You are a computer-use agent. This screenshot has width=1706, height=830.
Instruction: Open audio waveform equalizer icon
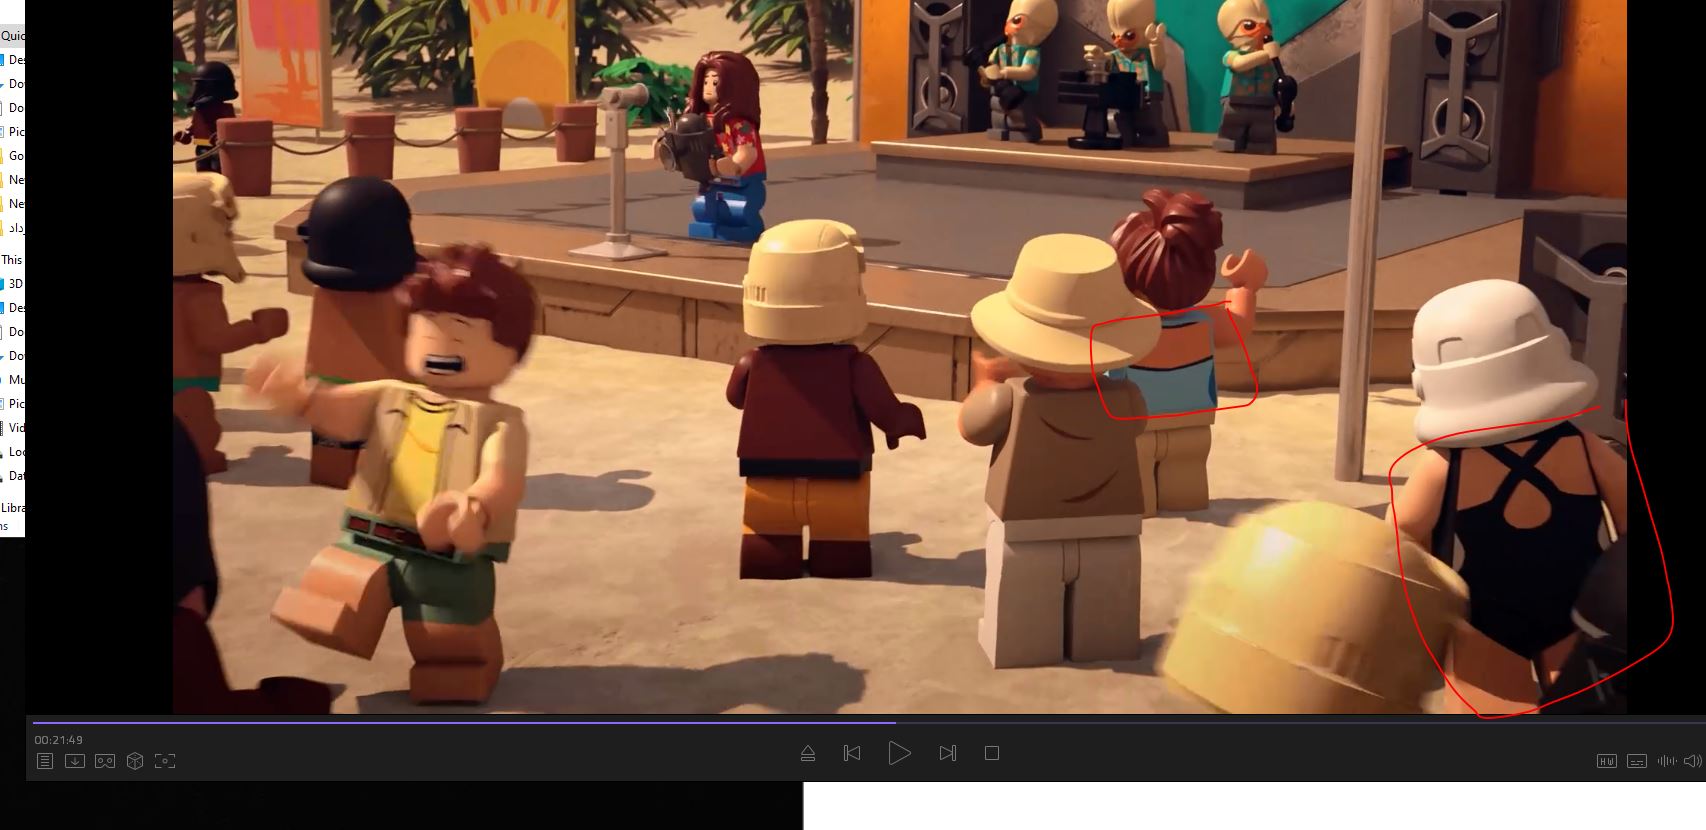(x=1666, y=761)
